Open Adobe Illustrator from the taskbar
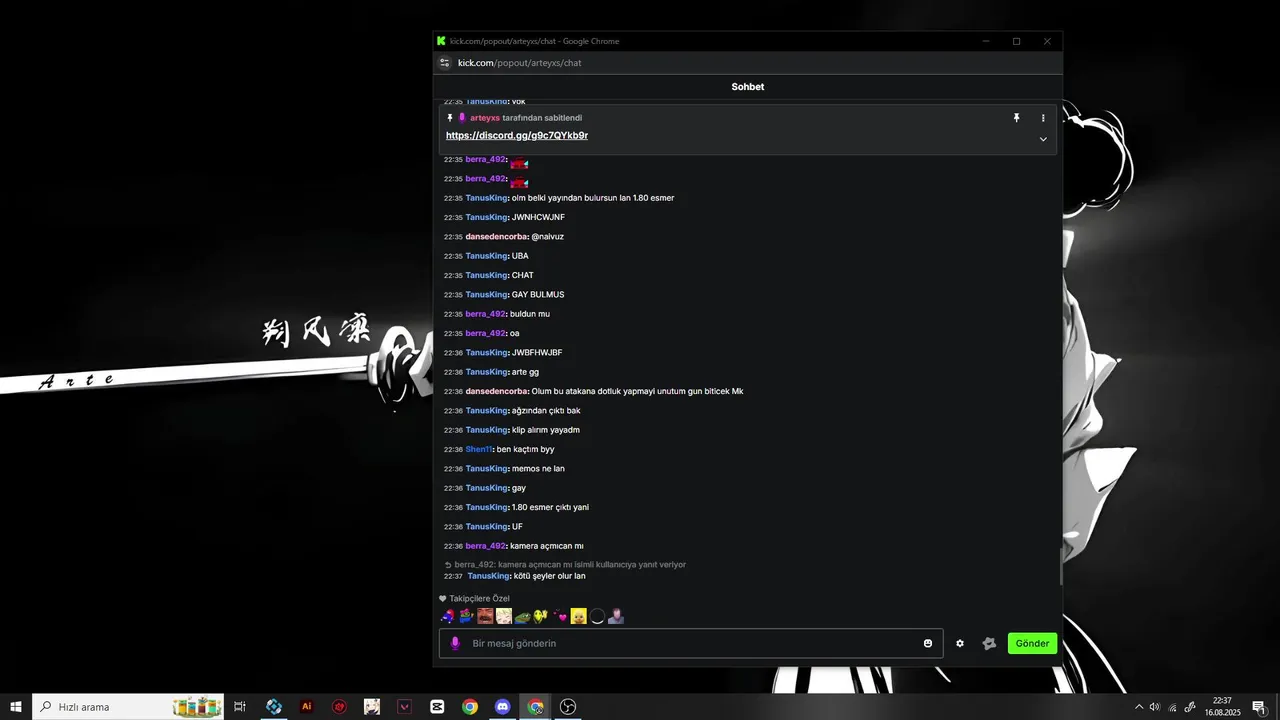The height and width of the screenshot is (720, 1280). click(x=307, y=707)
